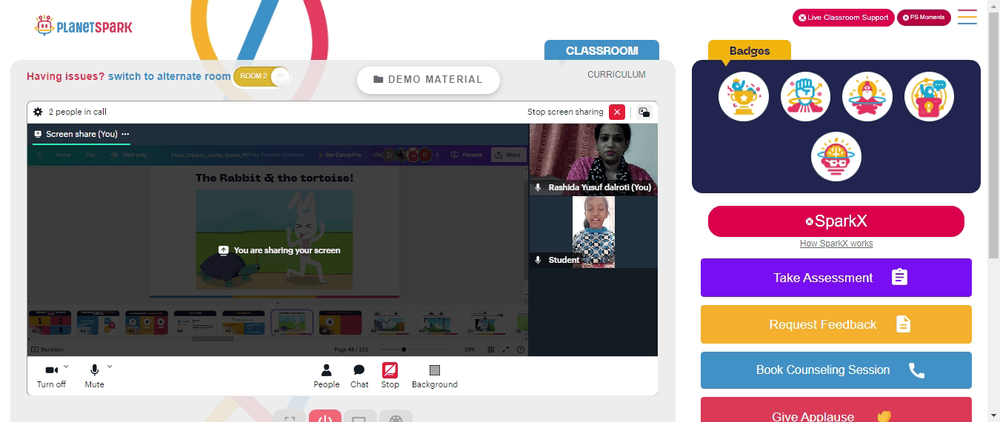Open Home in shared Canva
The image size is (1000, 422).
pyautogui.click(x=63, y=155)
